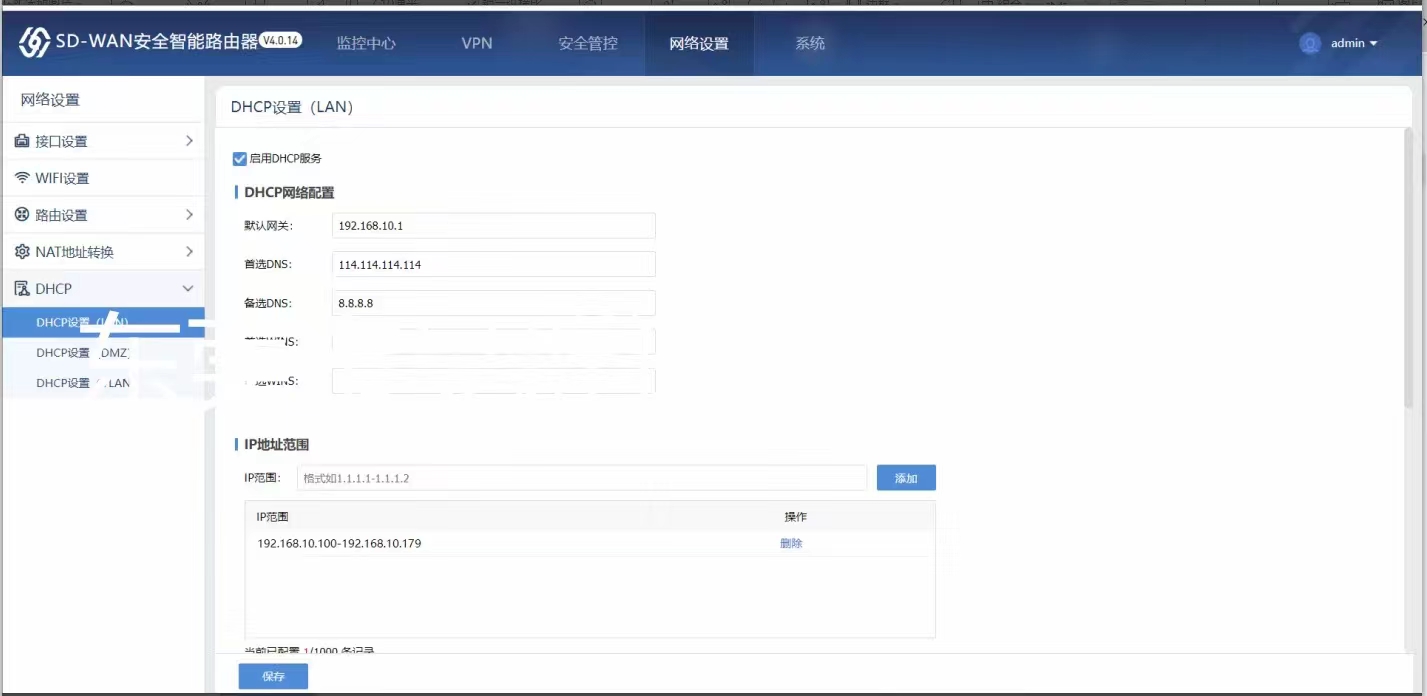Click the SD-WAN logo icon
This screenshot has width=1427, height=696.
(34, 43)
